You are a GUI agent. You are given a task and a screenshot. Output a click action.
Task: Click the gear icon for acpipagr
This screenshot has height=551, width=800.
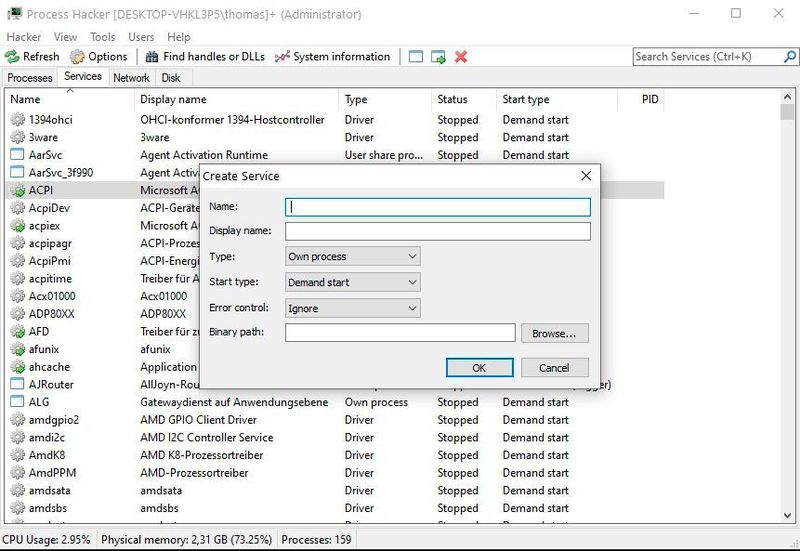[x=17, y=243]
